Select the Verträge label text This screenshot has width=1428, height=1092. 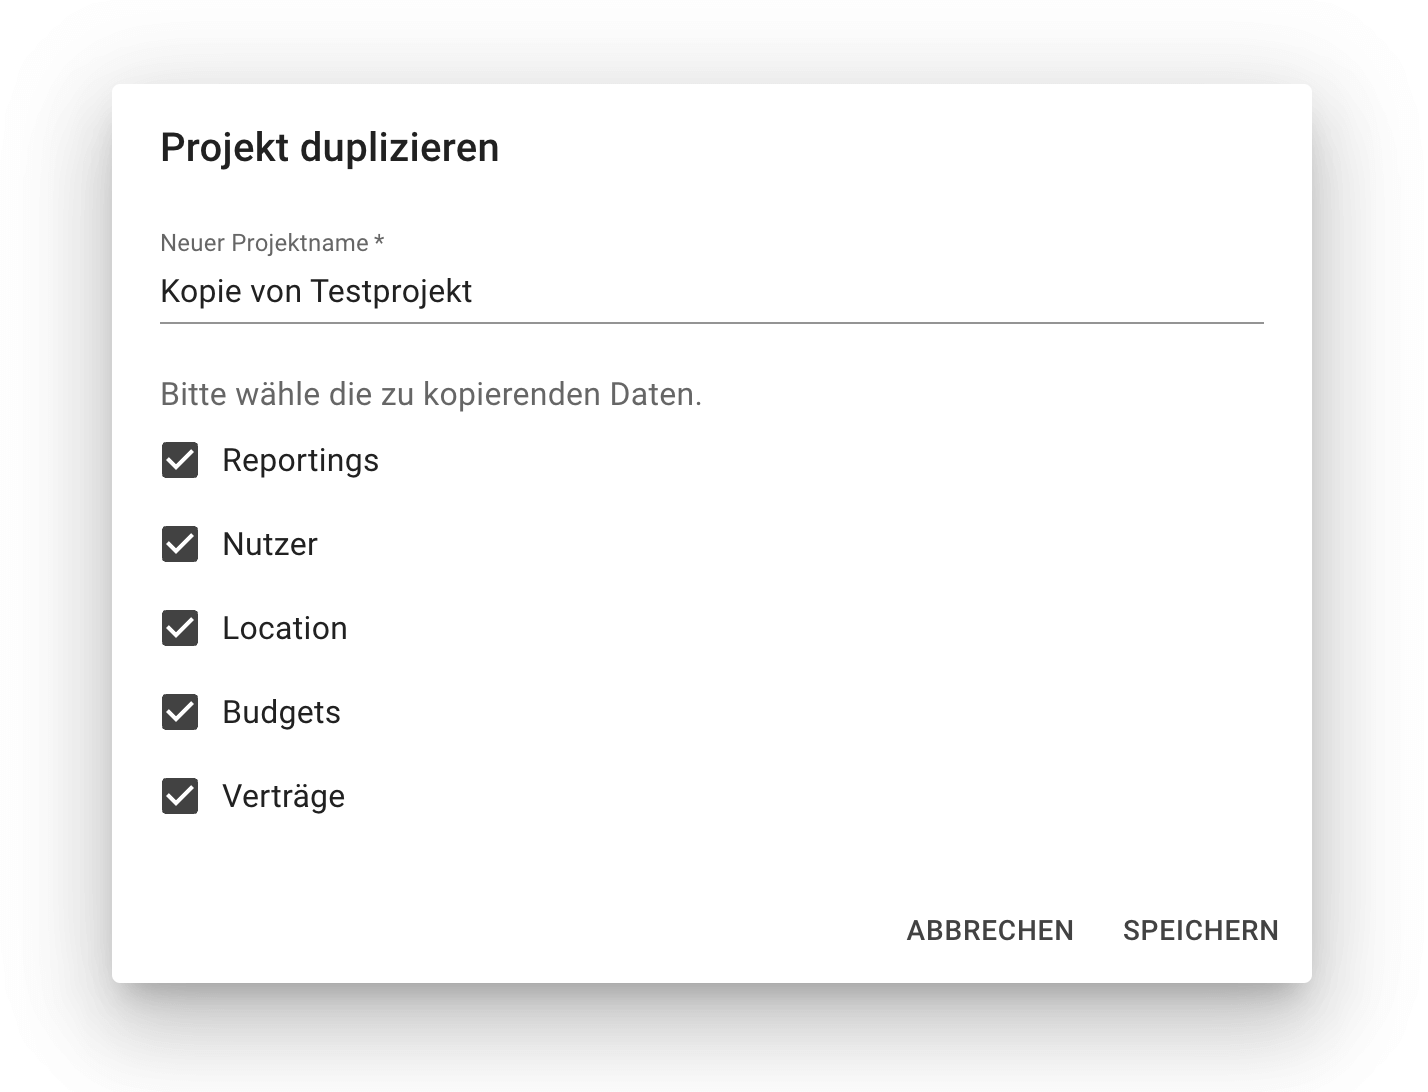(x=283, y=797)
